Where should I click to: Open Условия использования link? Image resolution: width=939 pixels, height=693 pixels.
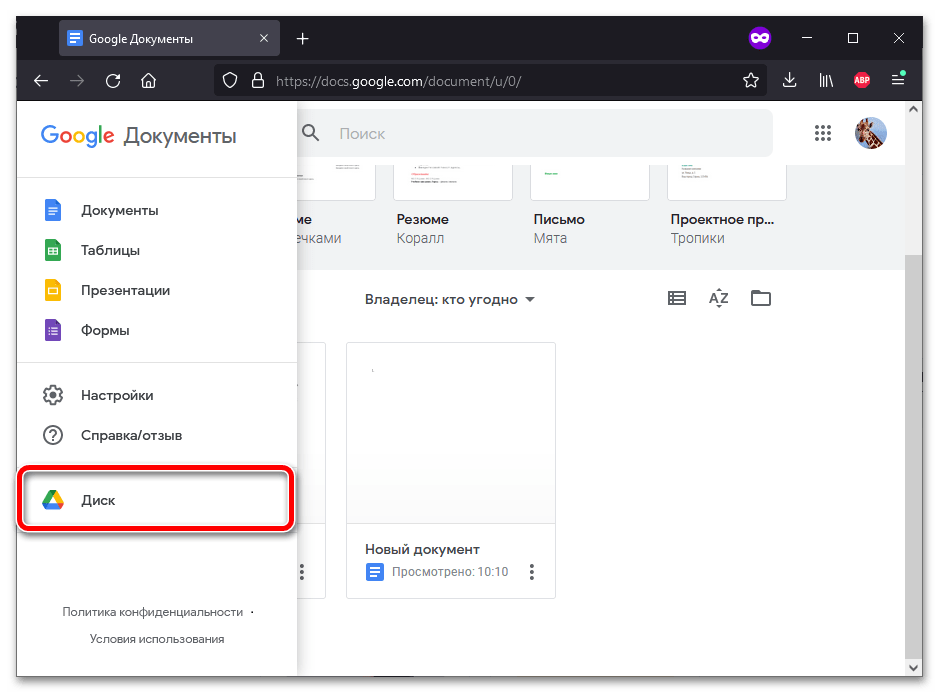click(157, 638)
